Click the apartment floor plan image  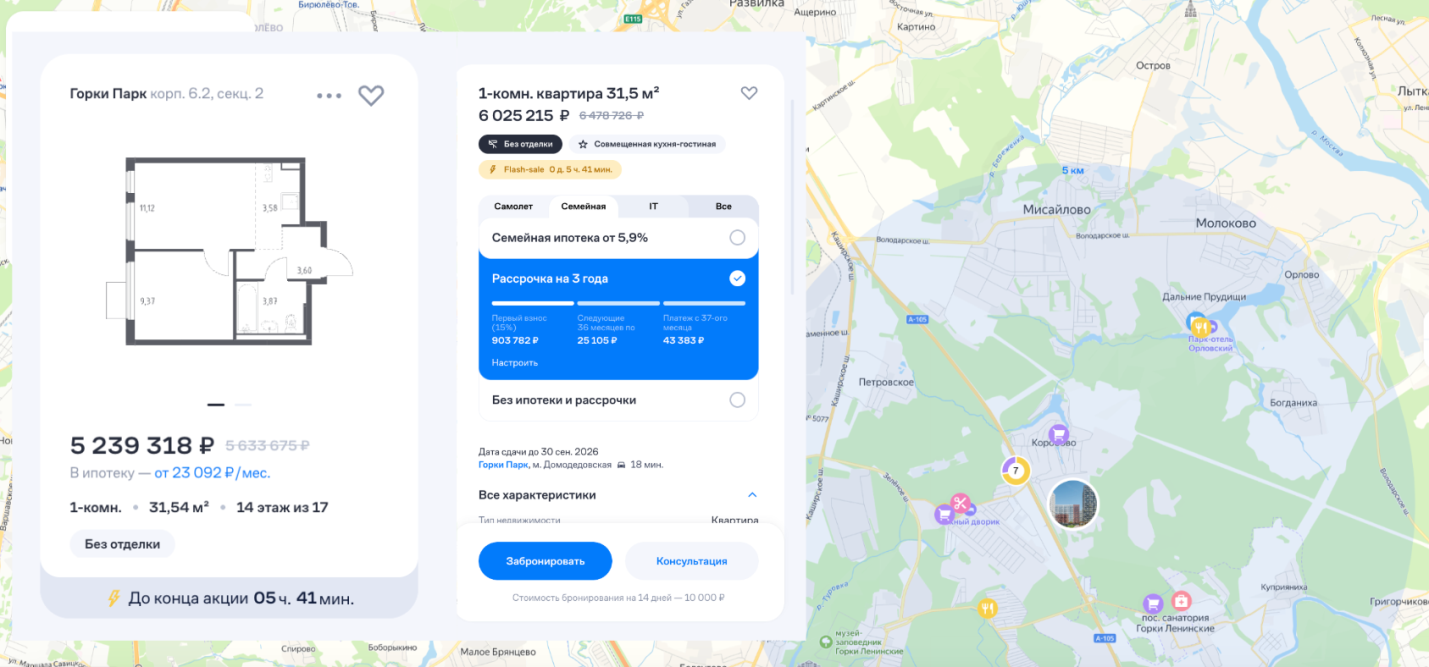coord(229,251)
